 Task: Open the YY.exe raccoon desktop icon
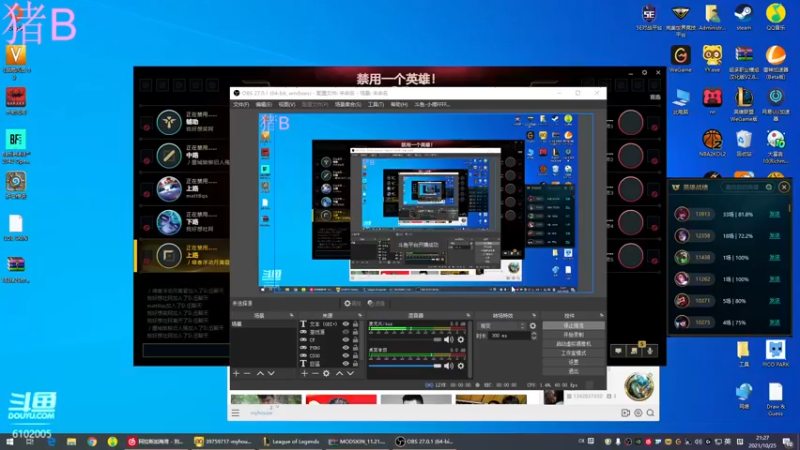[x=712, y=59]
